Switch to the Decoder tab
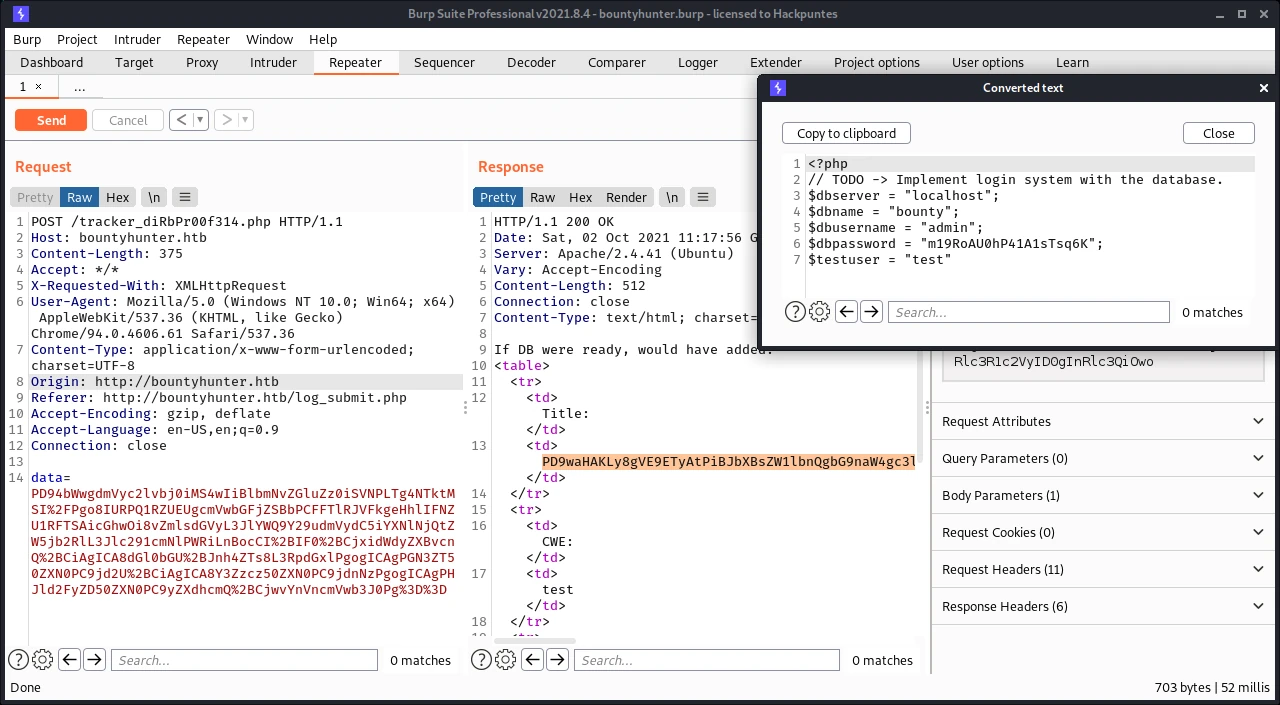The width and height of the screenshot is (1280, 705). click(531, 62)
